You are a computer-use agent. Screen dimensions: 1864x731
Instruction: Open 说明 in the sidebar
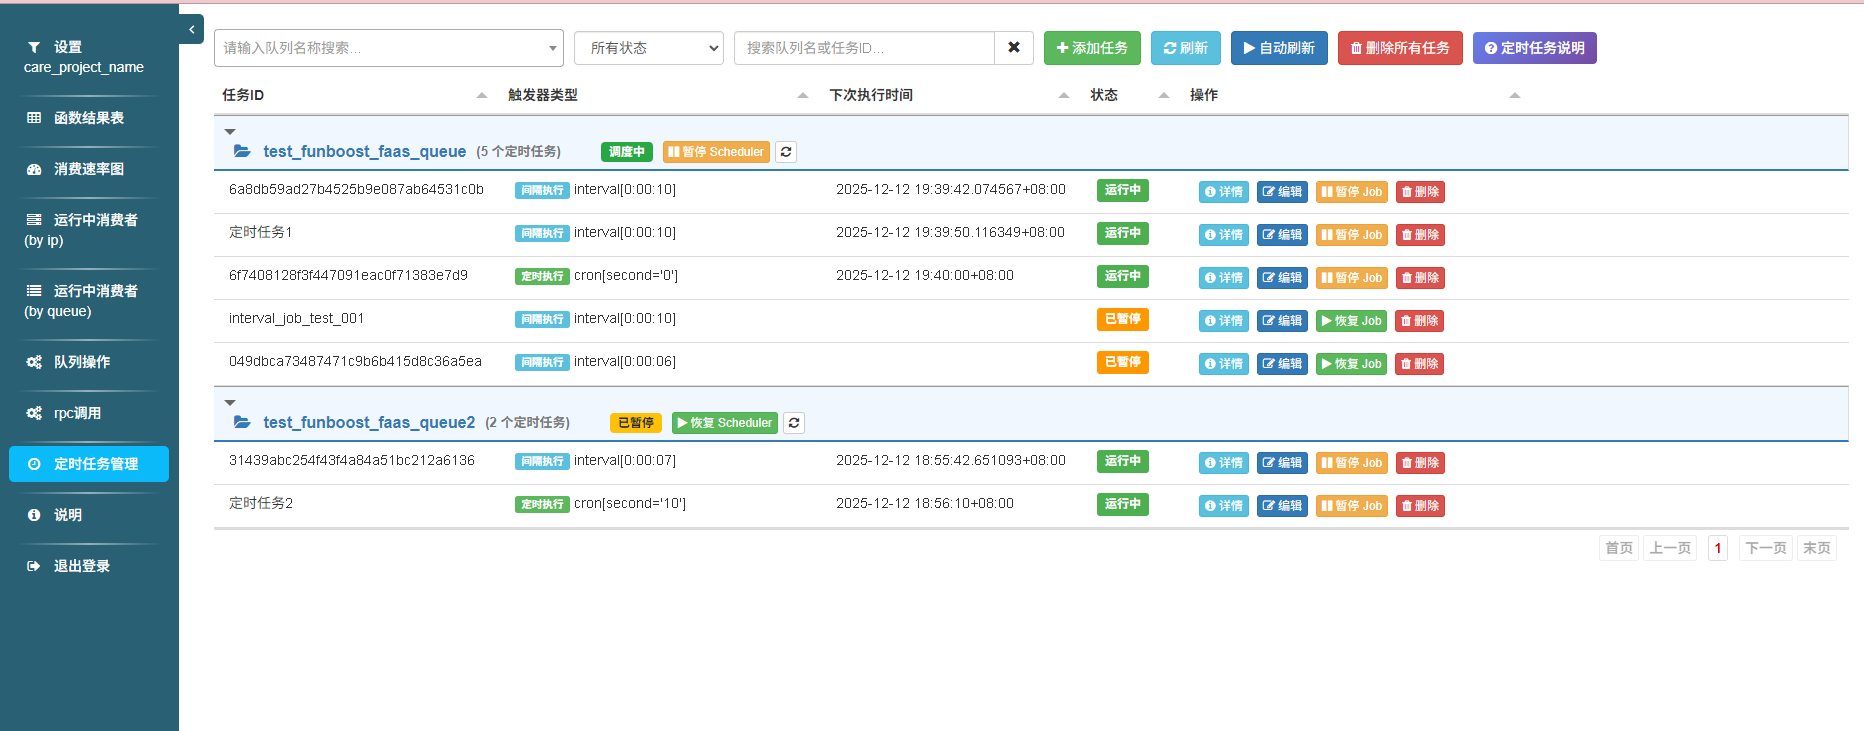point(89,515)
